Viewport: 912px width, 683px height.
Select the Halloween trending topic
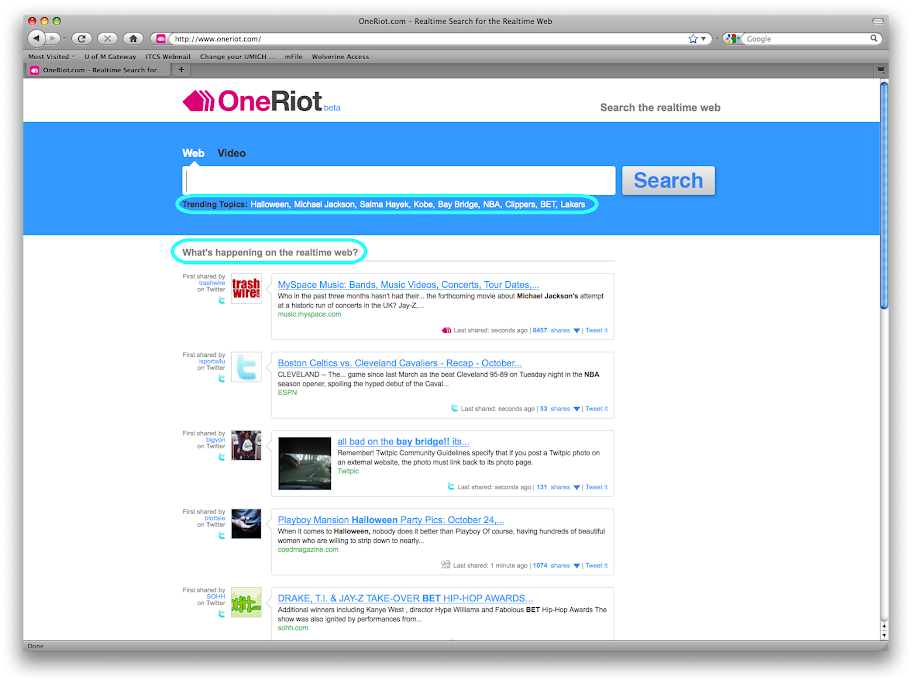(x=270, y=204)
